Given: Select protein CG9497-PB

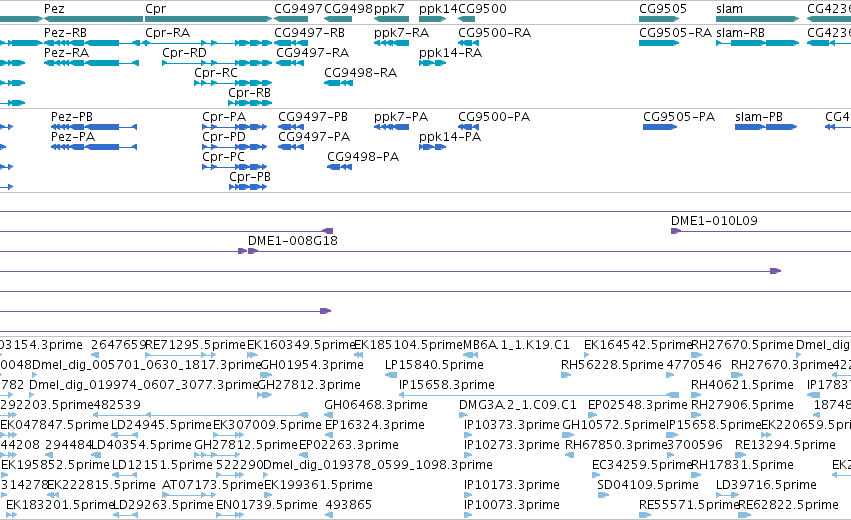Looking at the screenshot, I should [x=291, y=127].
